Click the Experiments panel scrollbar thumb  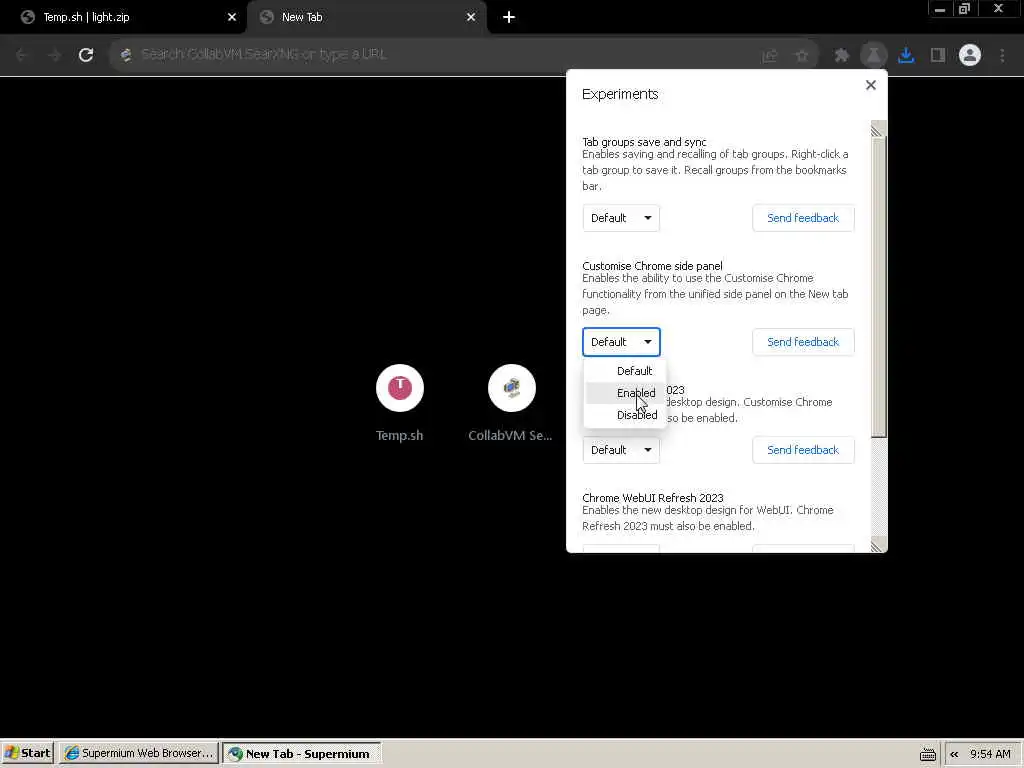click(878, 287)
